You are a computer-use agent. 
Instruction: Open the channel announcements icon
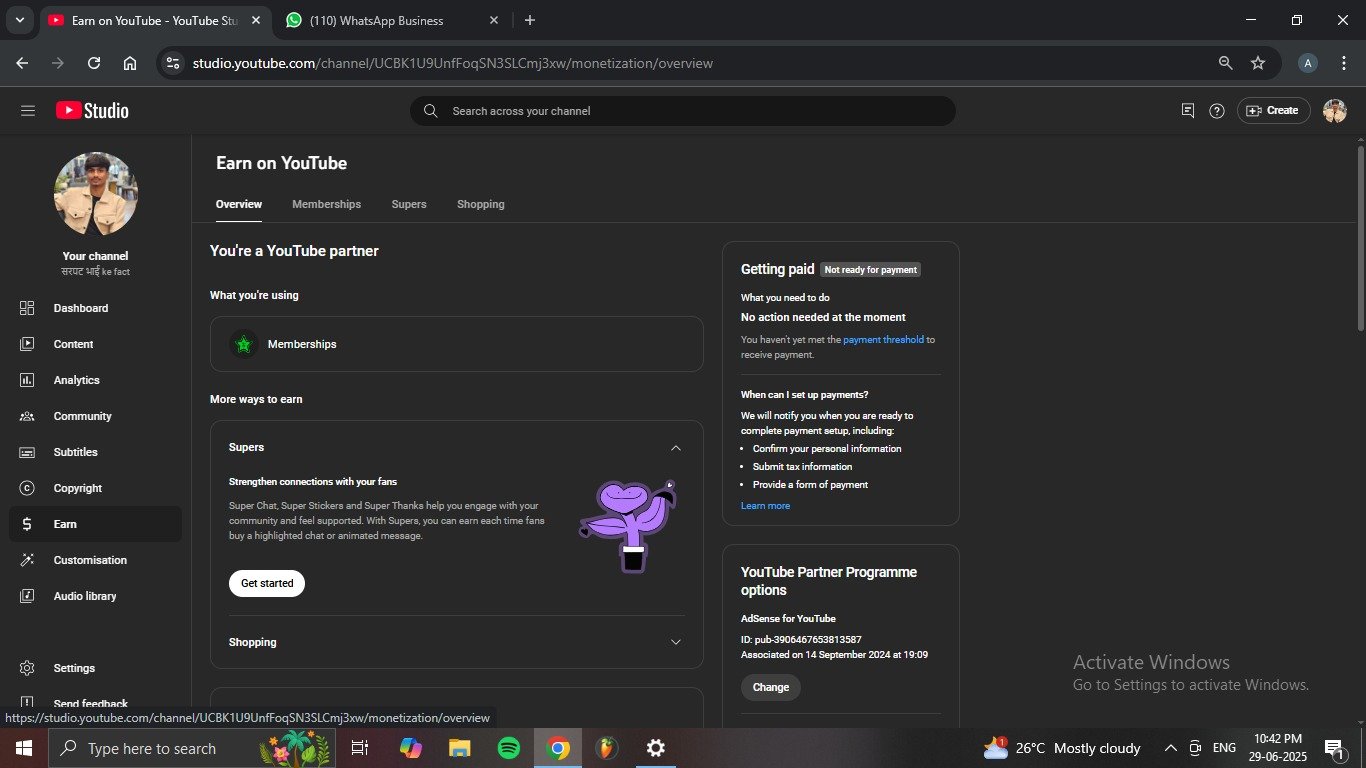[1188, 111]
